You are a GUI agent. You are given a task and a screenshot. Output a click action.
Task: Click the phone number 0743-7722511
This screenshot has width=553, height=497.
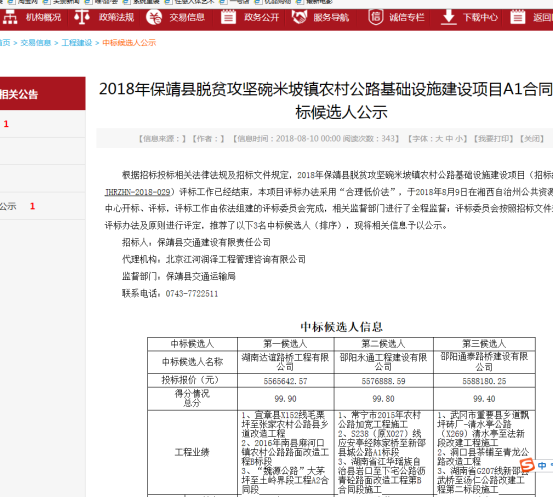tap(192, 294)
